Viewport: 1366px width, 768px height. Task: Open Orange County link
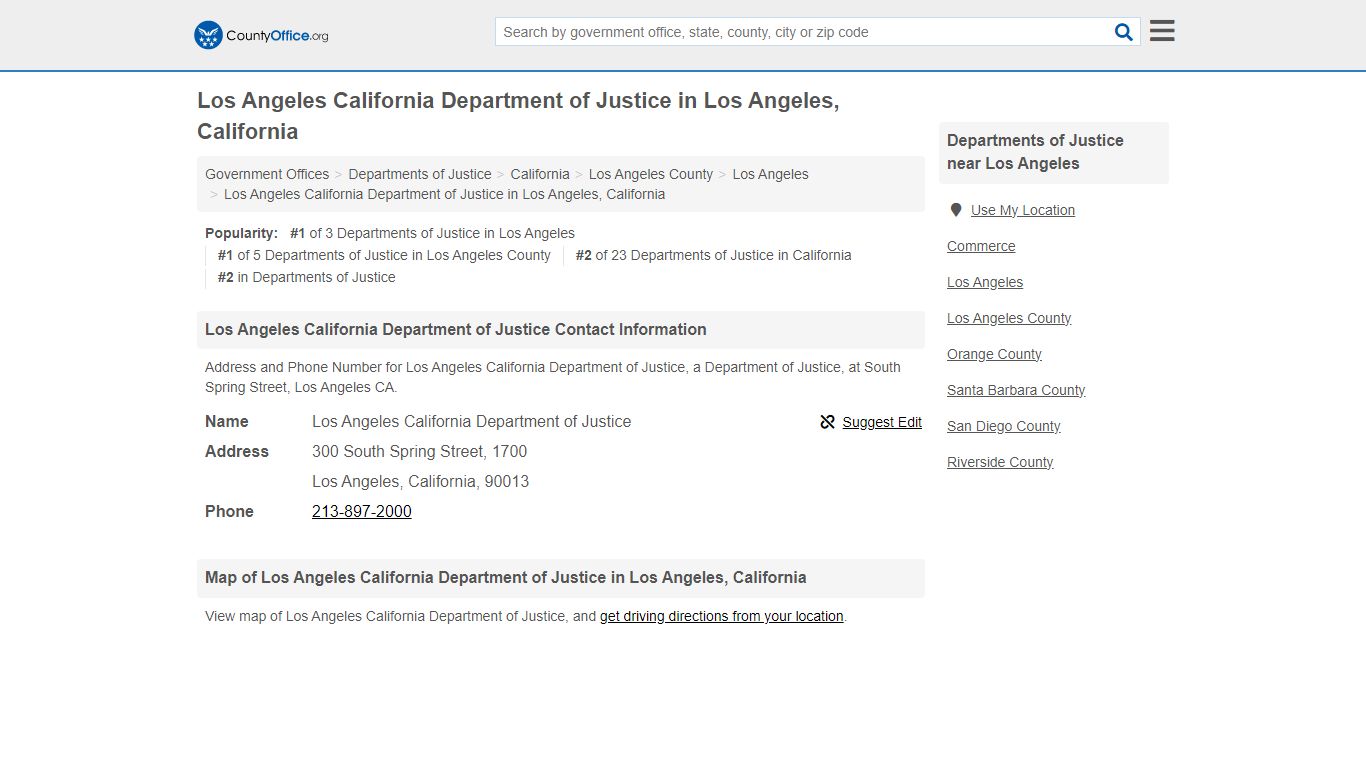[994, 354]
